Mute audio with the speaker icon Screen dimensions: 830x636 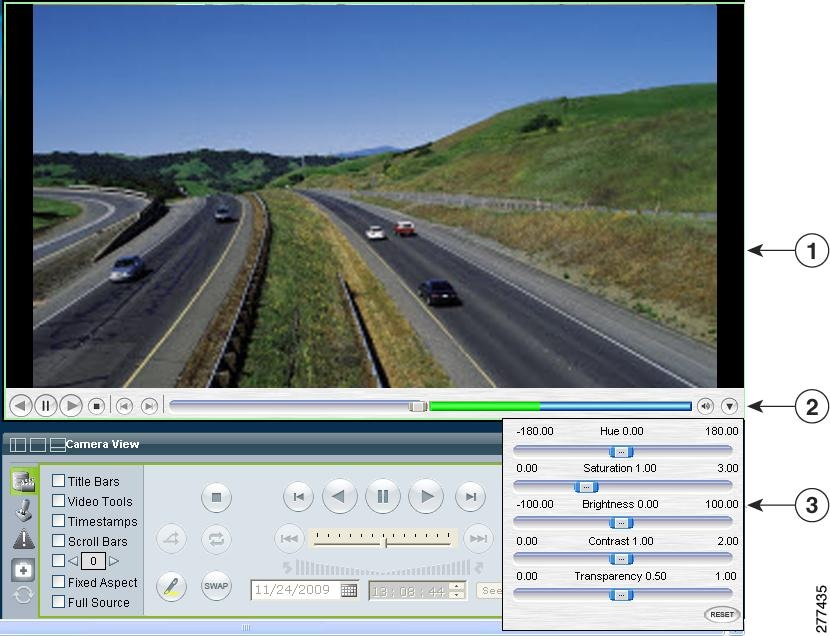point(708,406)
